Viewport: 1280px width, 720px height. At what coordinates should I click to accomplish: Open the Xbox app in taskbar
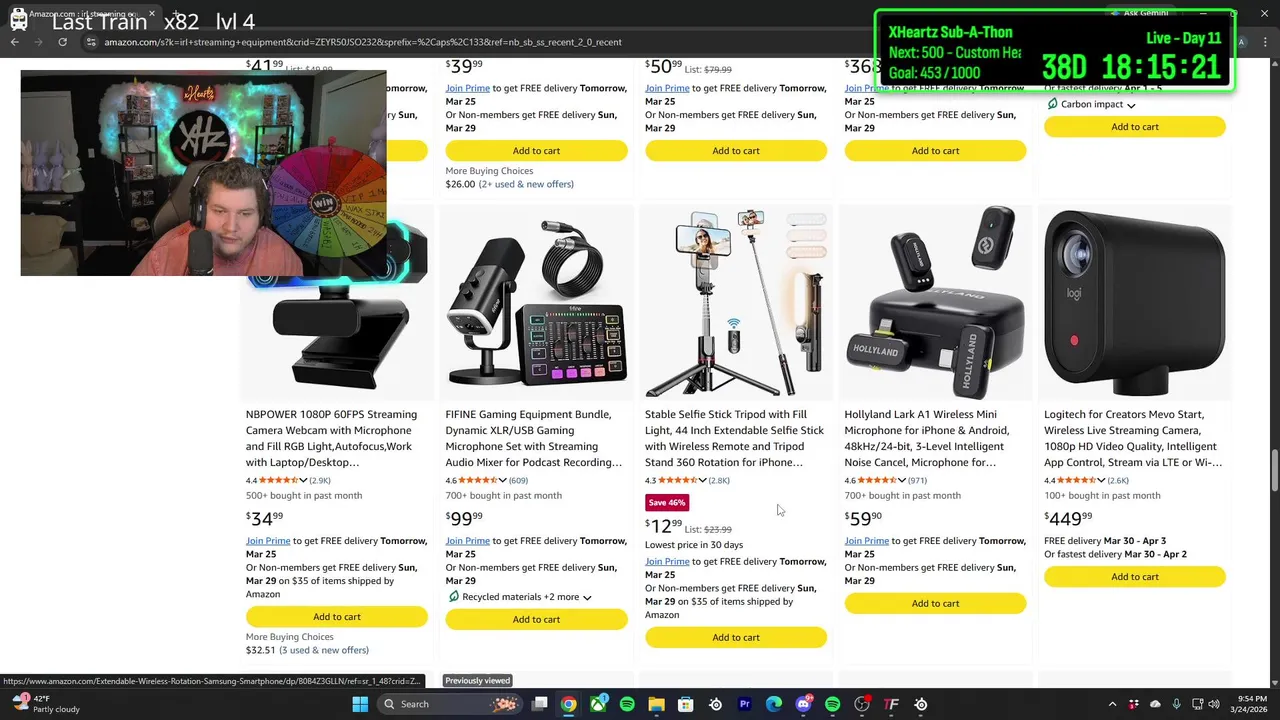coord(598,704)
